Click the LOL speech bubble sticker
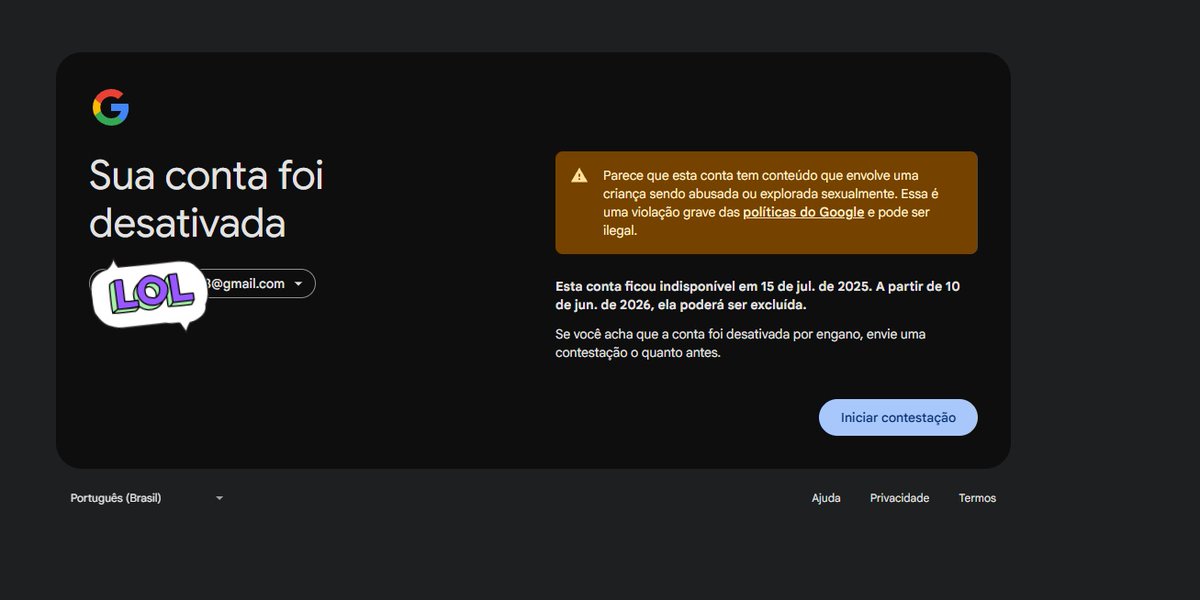The width and height of the screenshot is (1200, 600). [x=146, y=292]
